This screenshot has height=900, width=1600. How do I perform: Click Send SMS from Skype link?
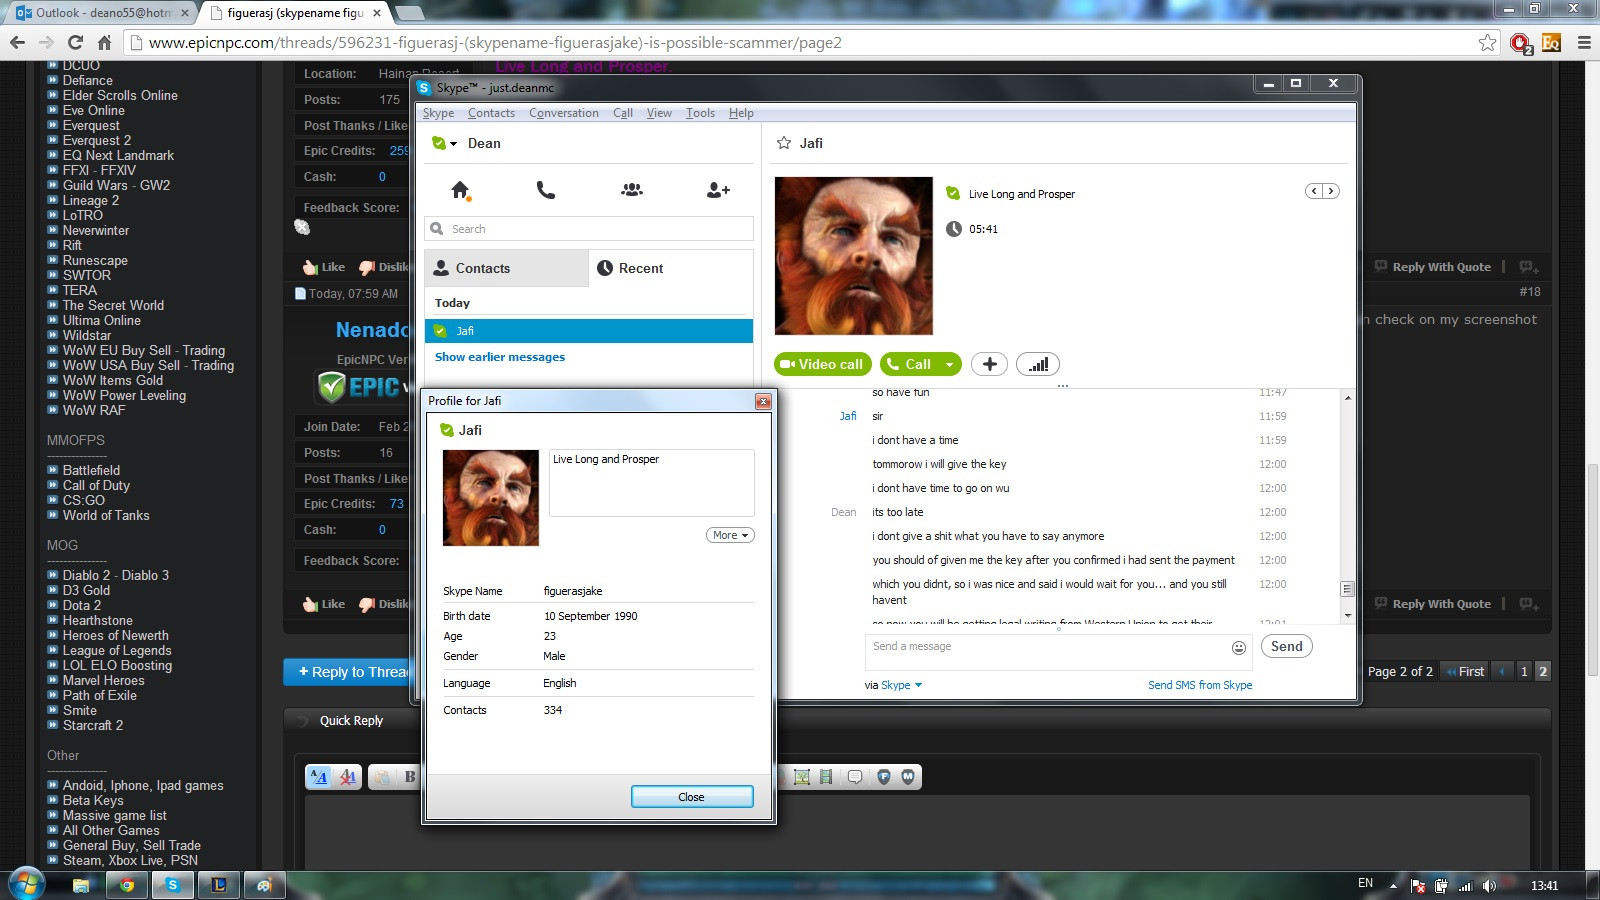click(1200, 685)
